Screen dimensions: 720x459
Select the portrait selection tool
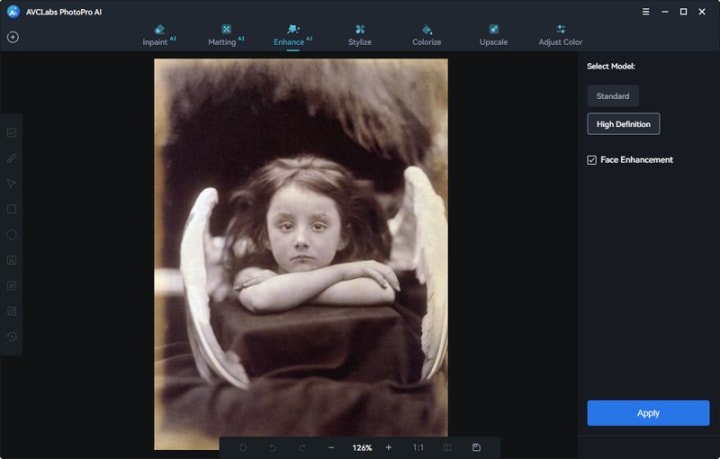coord(11,260)
